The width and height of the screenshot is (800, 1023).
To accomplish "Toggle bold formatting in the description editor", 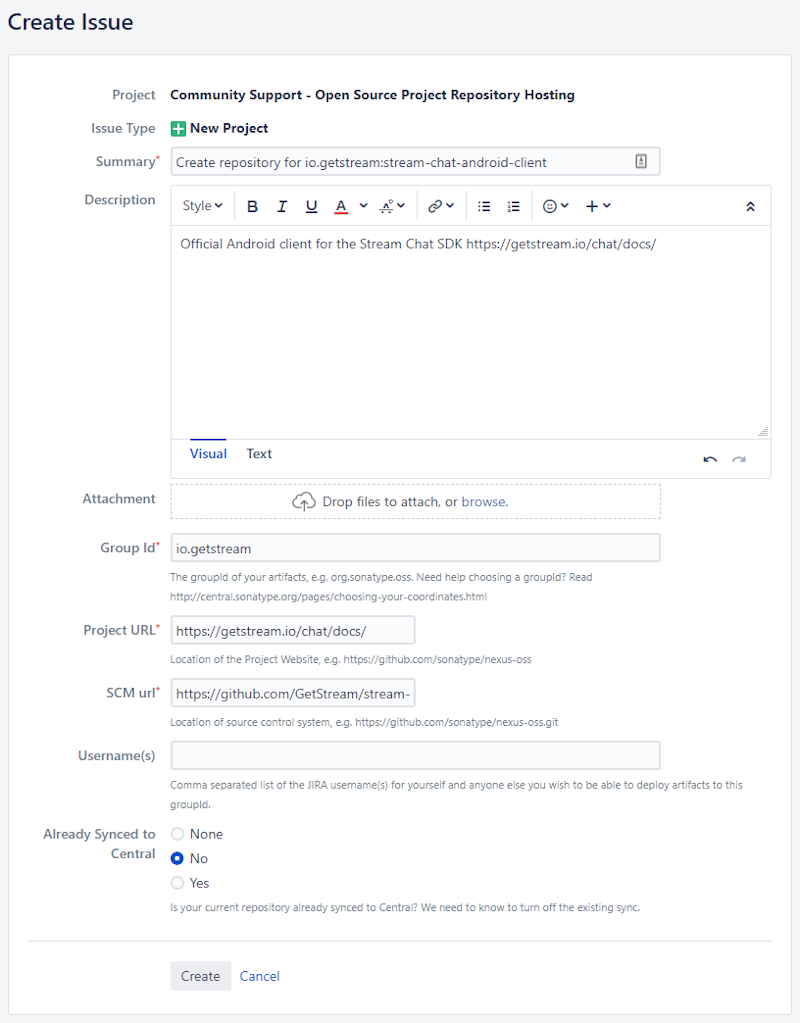I will 252,206.
